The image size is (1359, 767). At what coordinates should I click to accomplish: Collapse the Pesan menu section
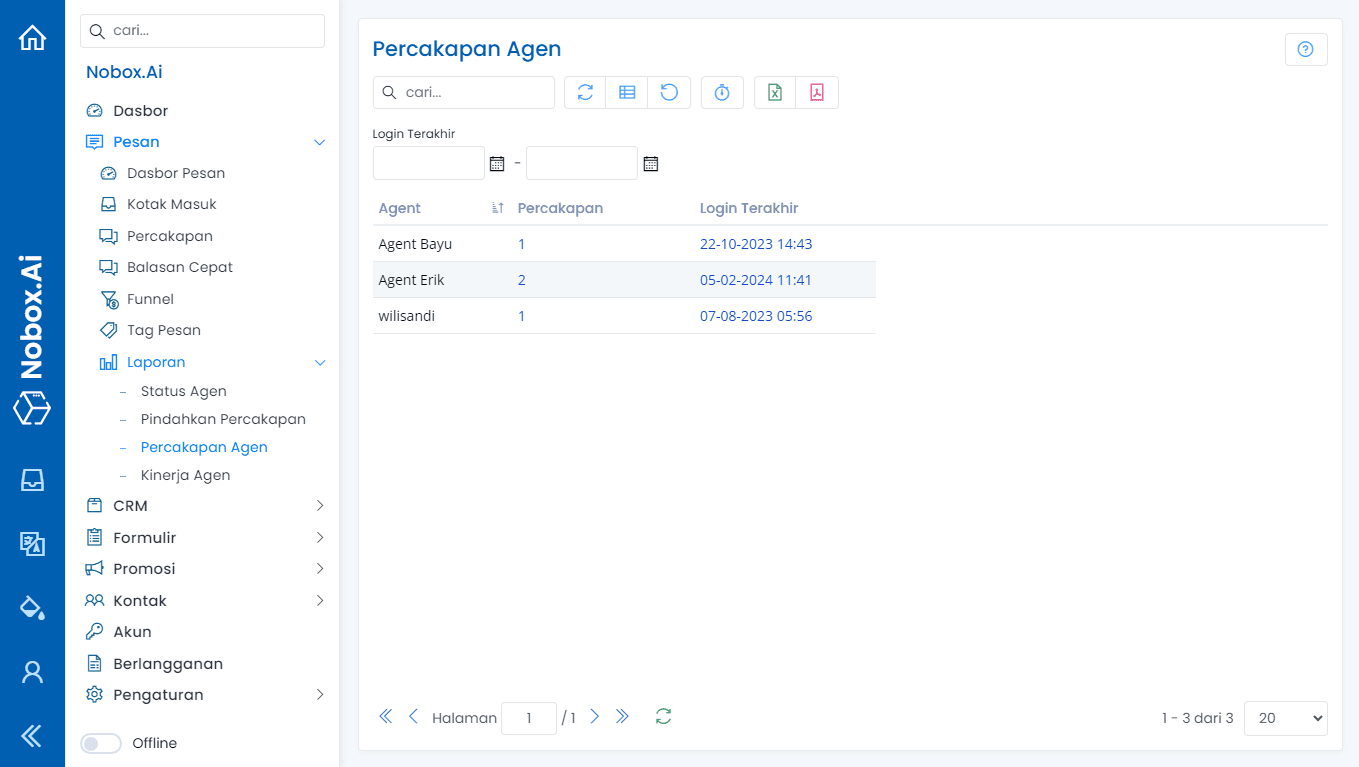tap(319, 142)
